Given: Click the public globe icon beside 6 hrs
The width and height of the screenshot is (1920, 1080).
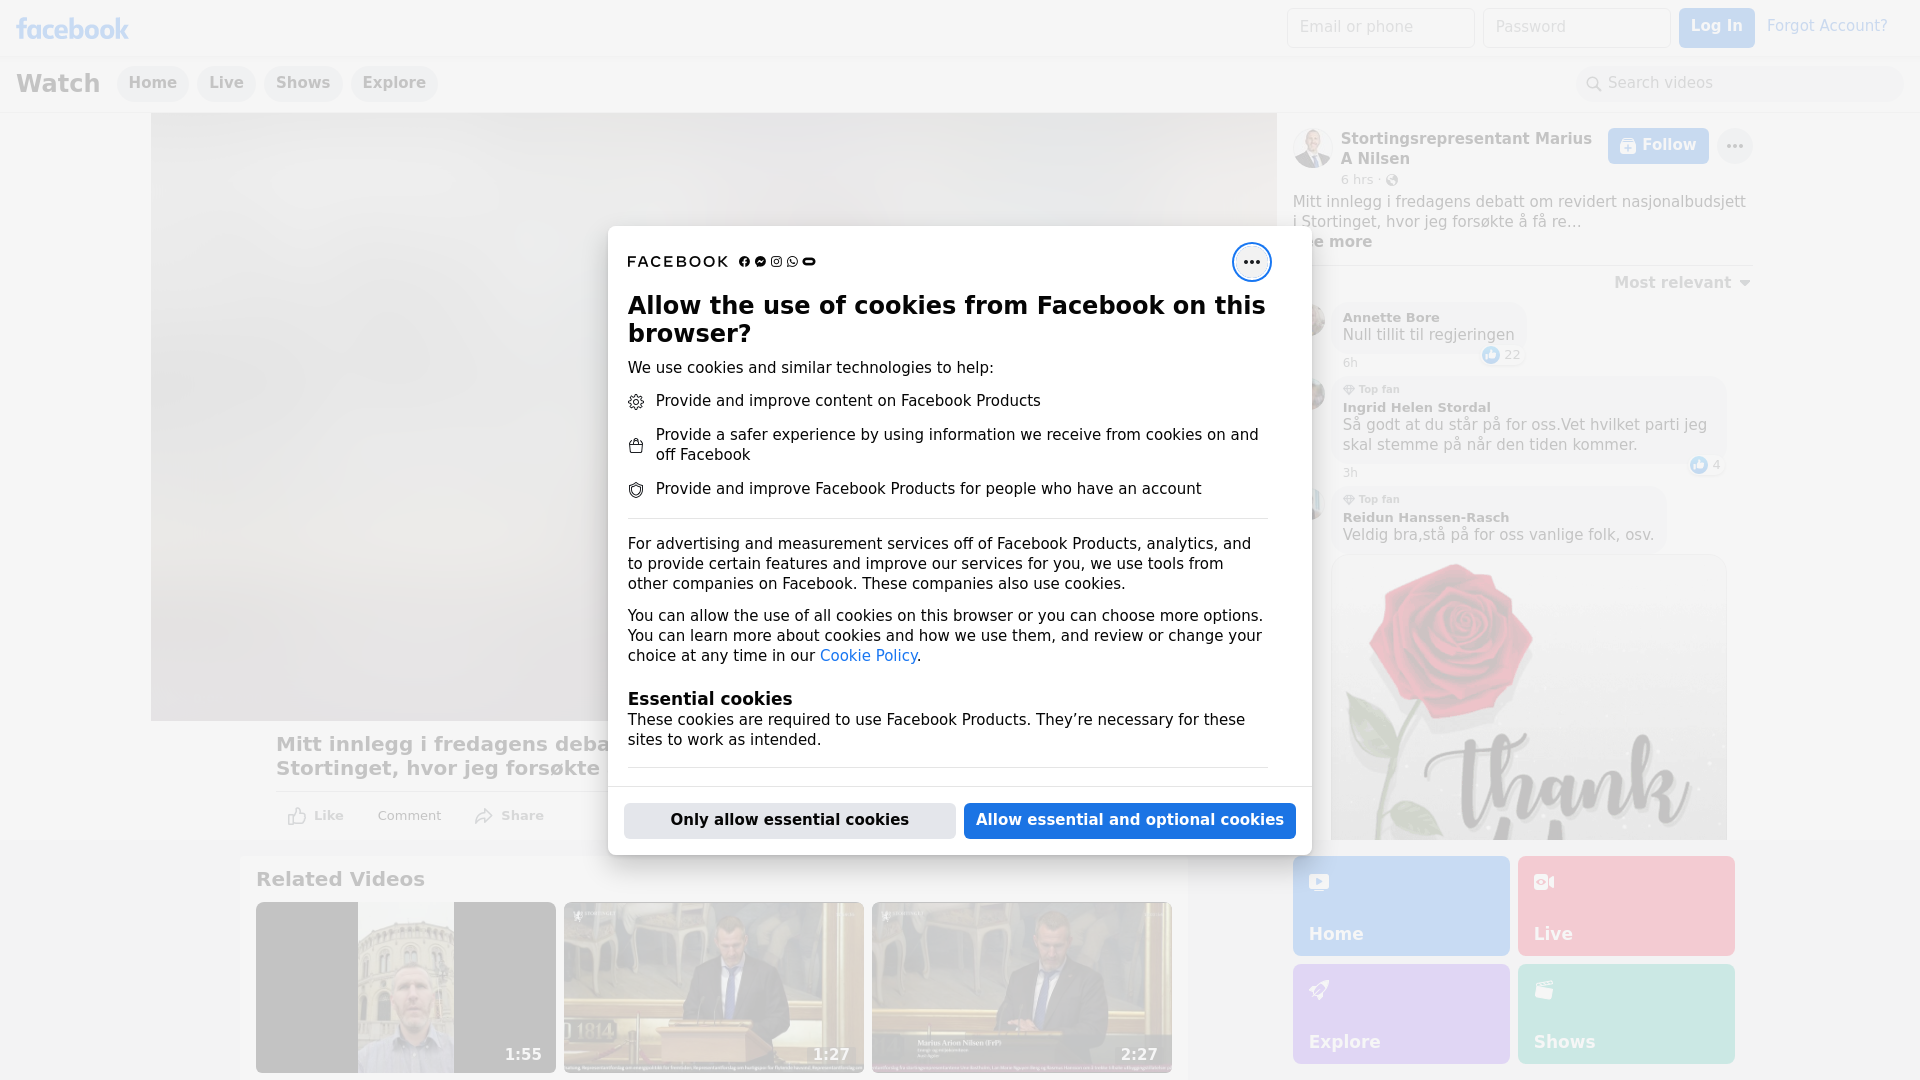Looking at the screenshot, I should [x=1392, y=180].
